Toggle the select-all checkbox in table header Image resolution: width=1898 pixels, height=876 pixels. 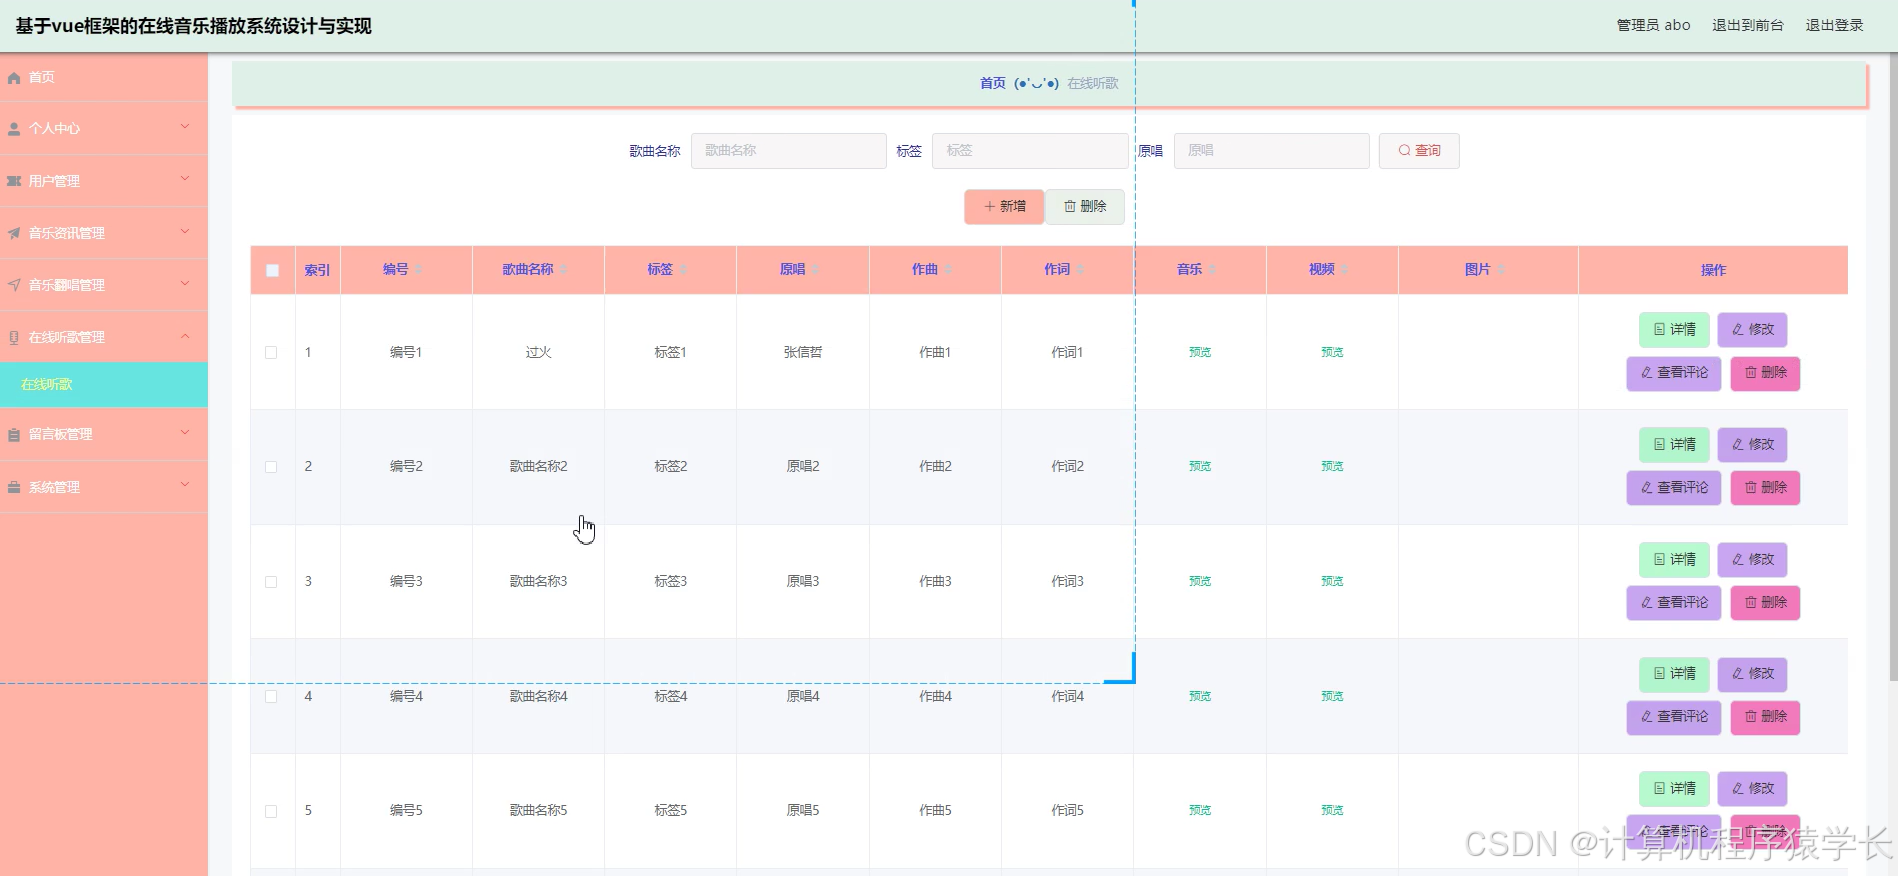(272, 271)
